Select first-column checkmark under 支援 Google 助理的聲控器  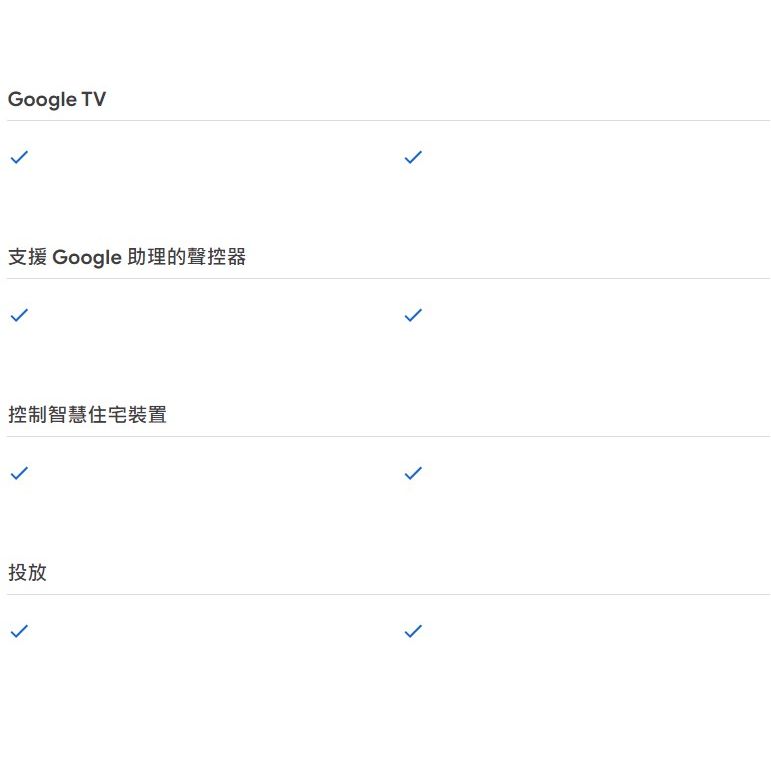click(x=19, y=315)
